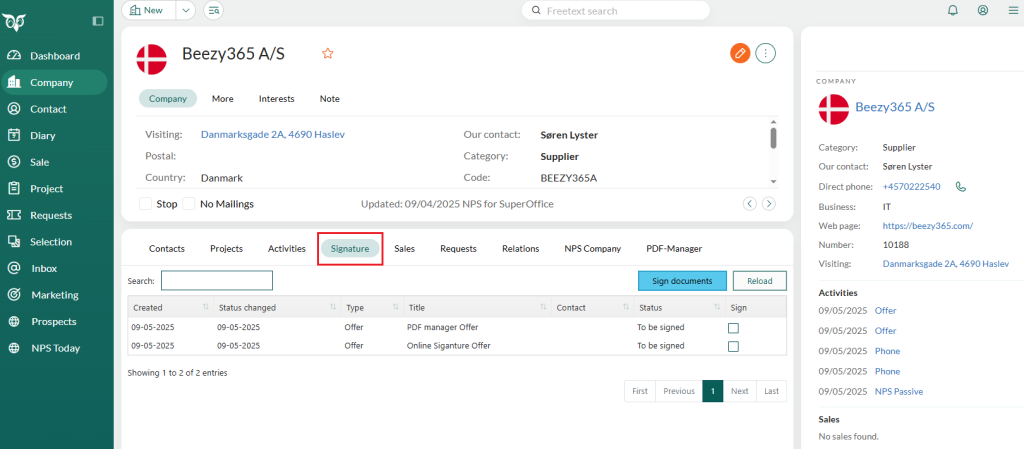Click the Reload button
1024x449 pixels.
(760, 281)
